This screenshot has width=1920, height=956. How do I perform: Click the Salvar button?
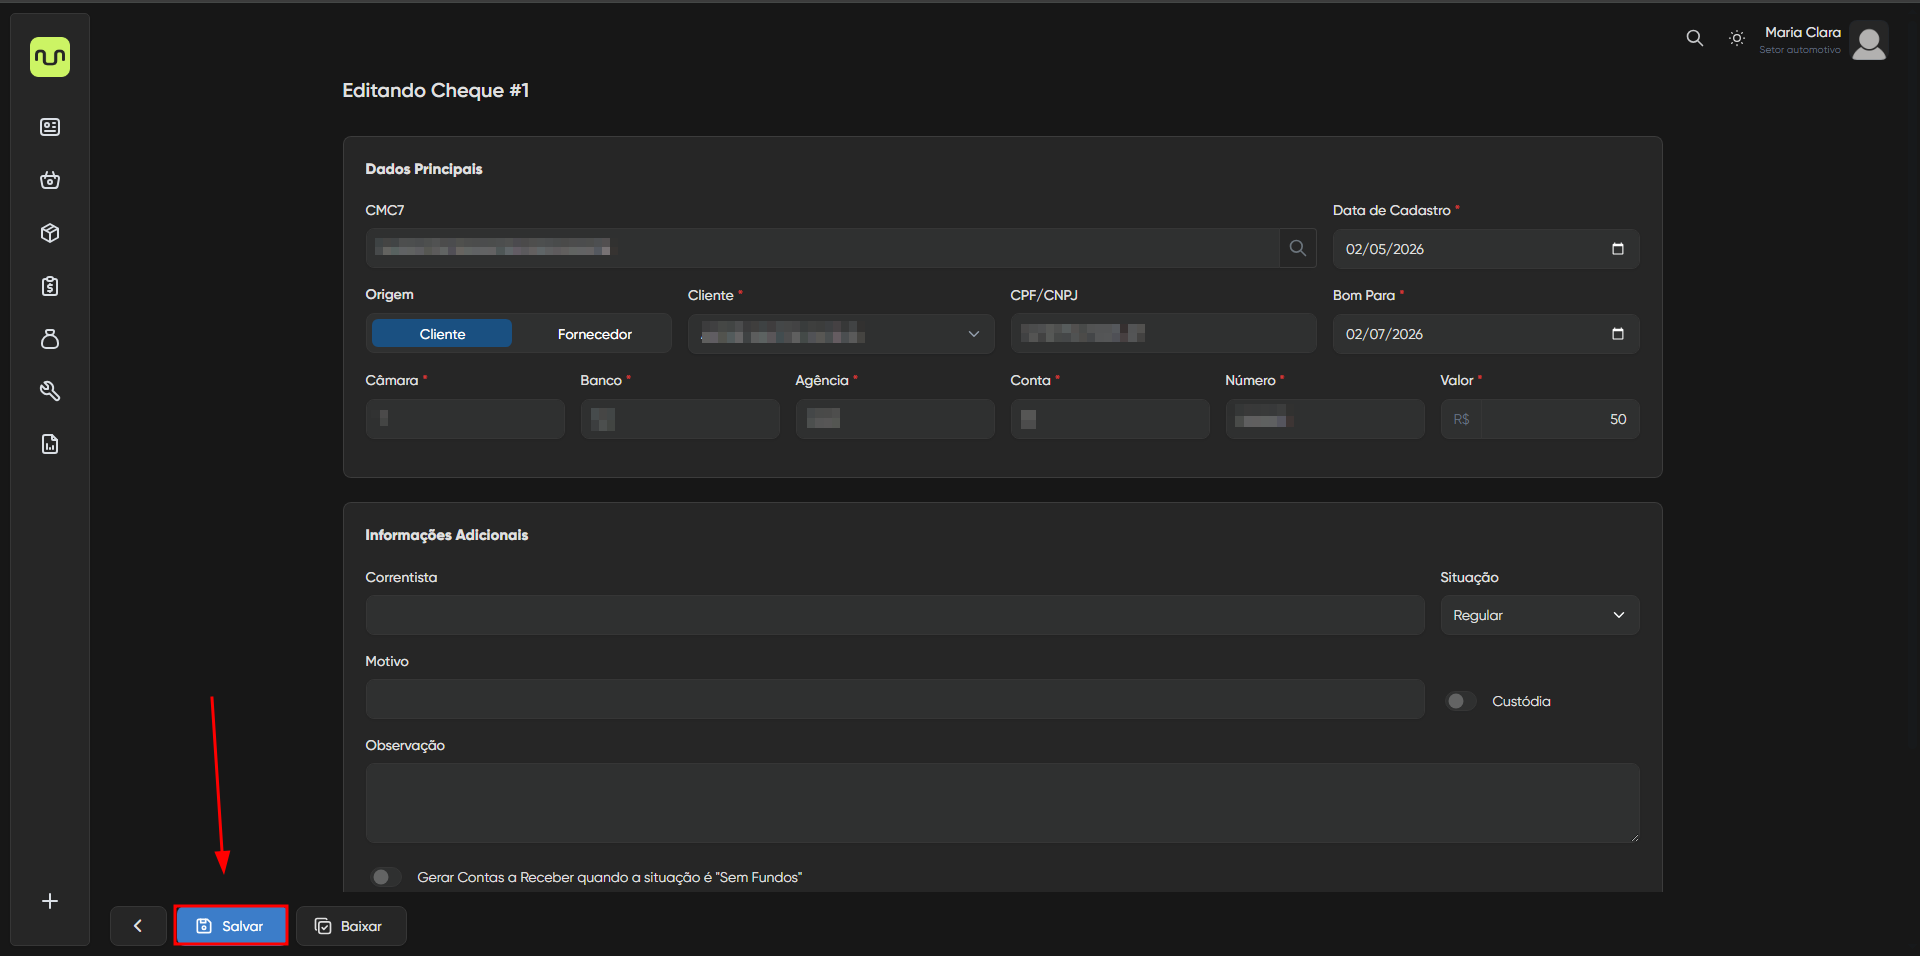[x=231, y=926]
